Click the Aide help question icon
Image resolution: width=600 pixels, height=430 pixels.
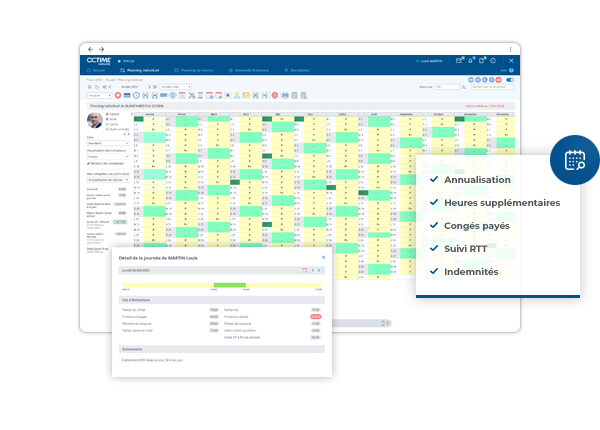[512, 70]
